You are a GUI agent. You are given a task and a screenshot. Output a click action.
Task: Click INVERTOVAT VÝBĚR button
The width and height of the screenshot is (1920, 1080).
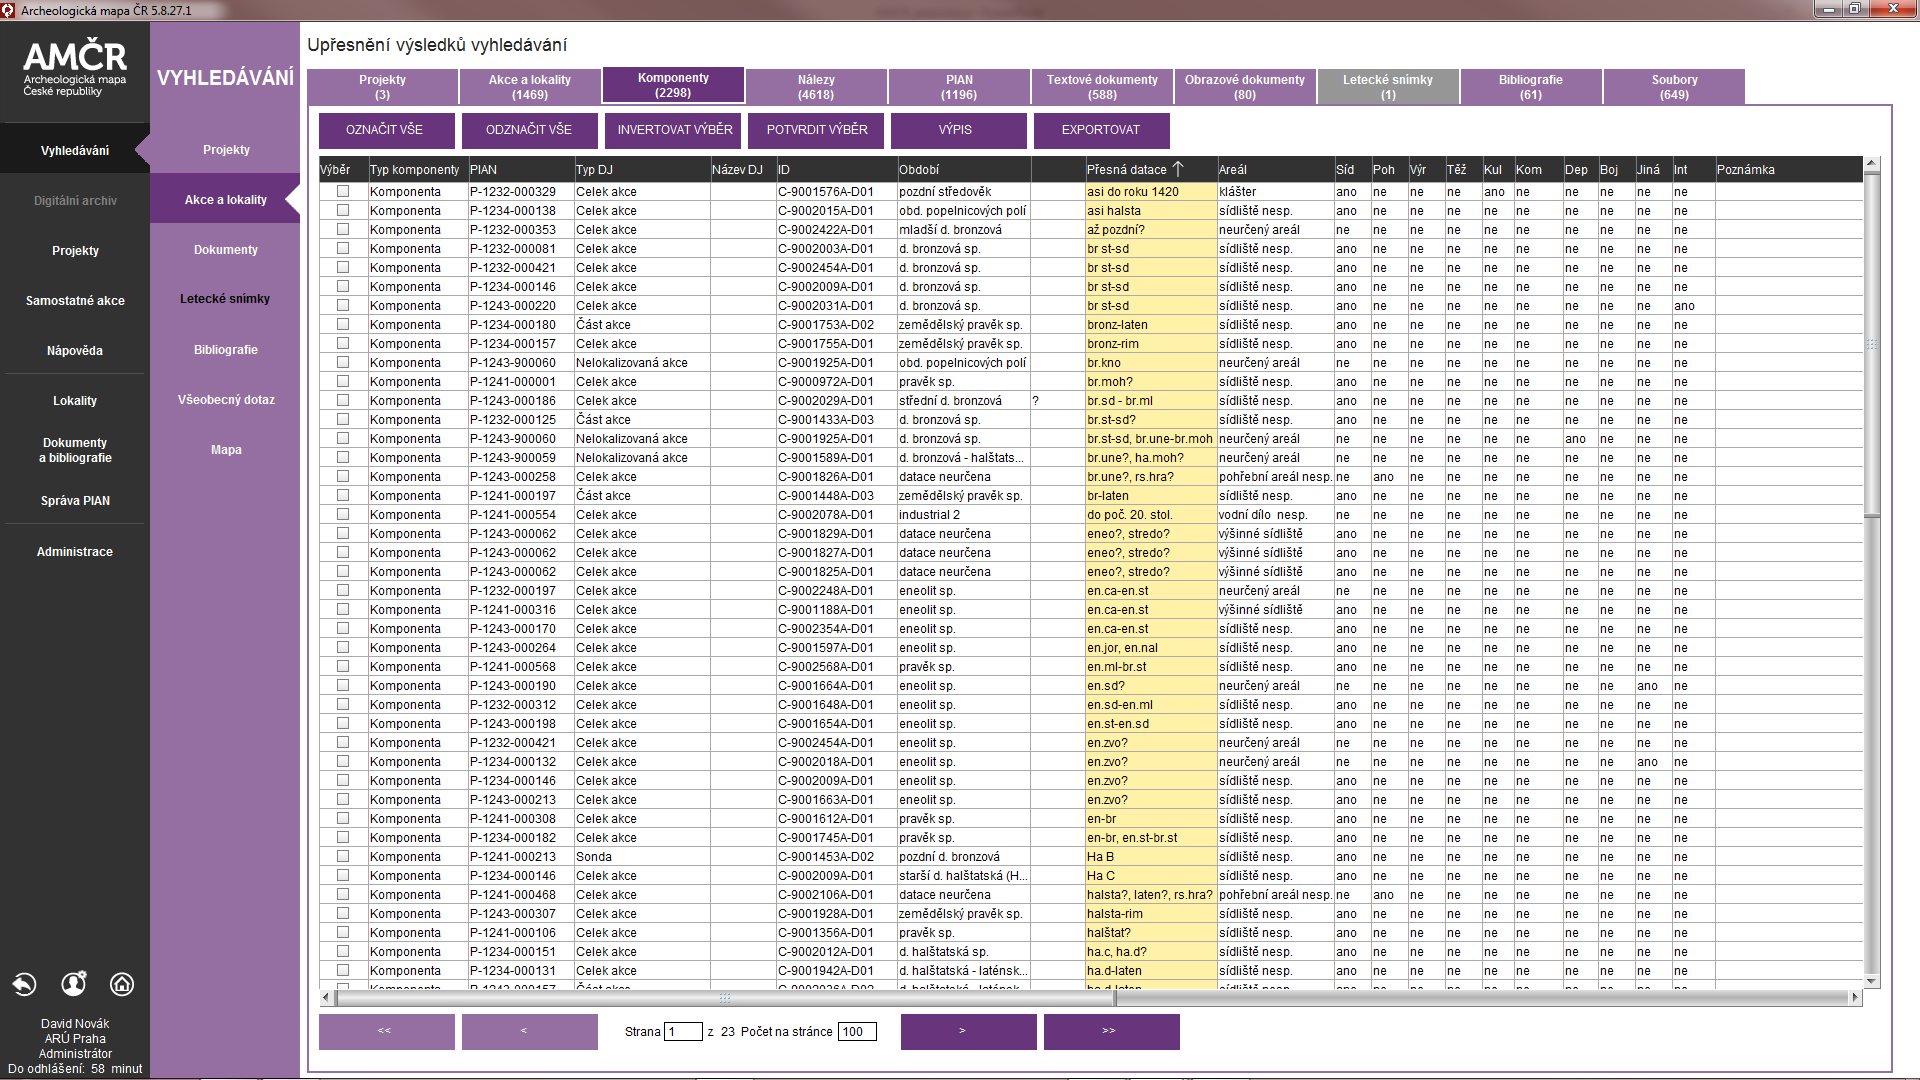(673, 130)
